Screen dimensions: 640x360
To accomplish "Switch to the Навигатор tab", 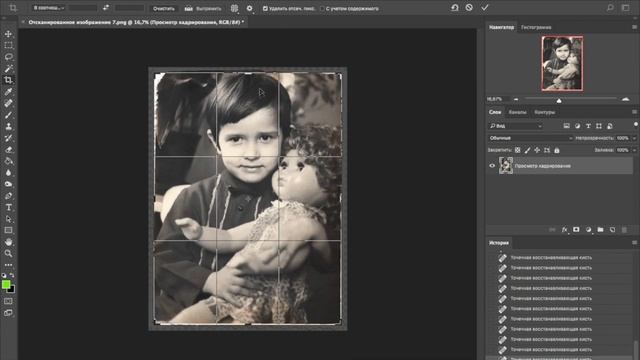I will coord(501,27).
